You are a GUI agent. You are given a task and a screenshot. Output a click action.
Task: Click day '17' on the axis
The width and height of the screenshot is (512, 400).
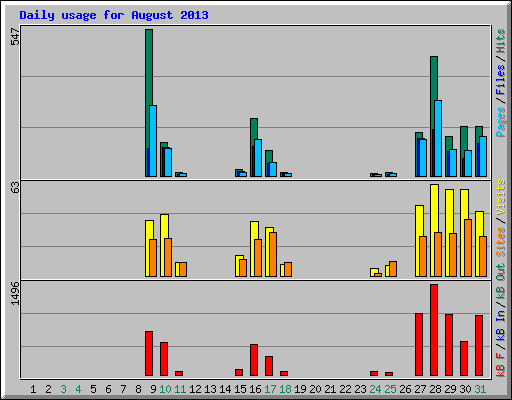(x=270, y=389)
